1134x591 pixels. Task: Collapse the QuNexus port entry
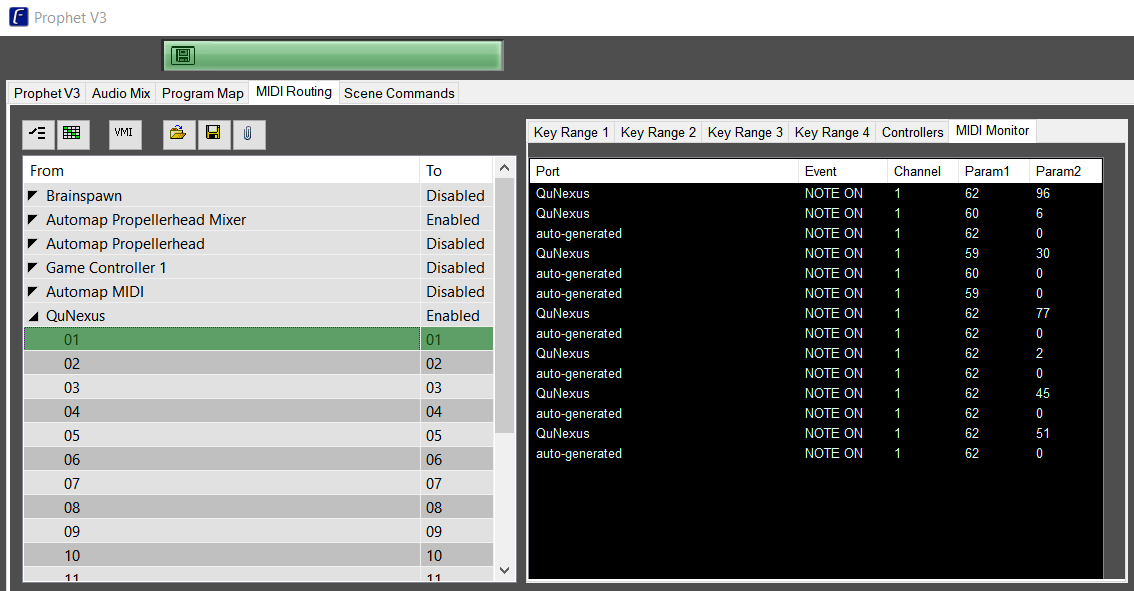(33, 316)
